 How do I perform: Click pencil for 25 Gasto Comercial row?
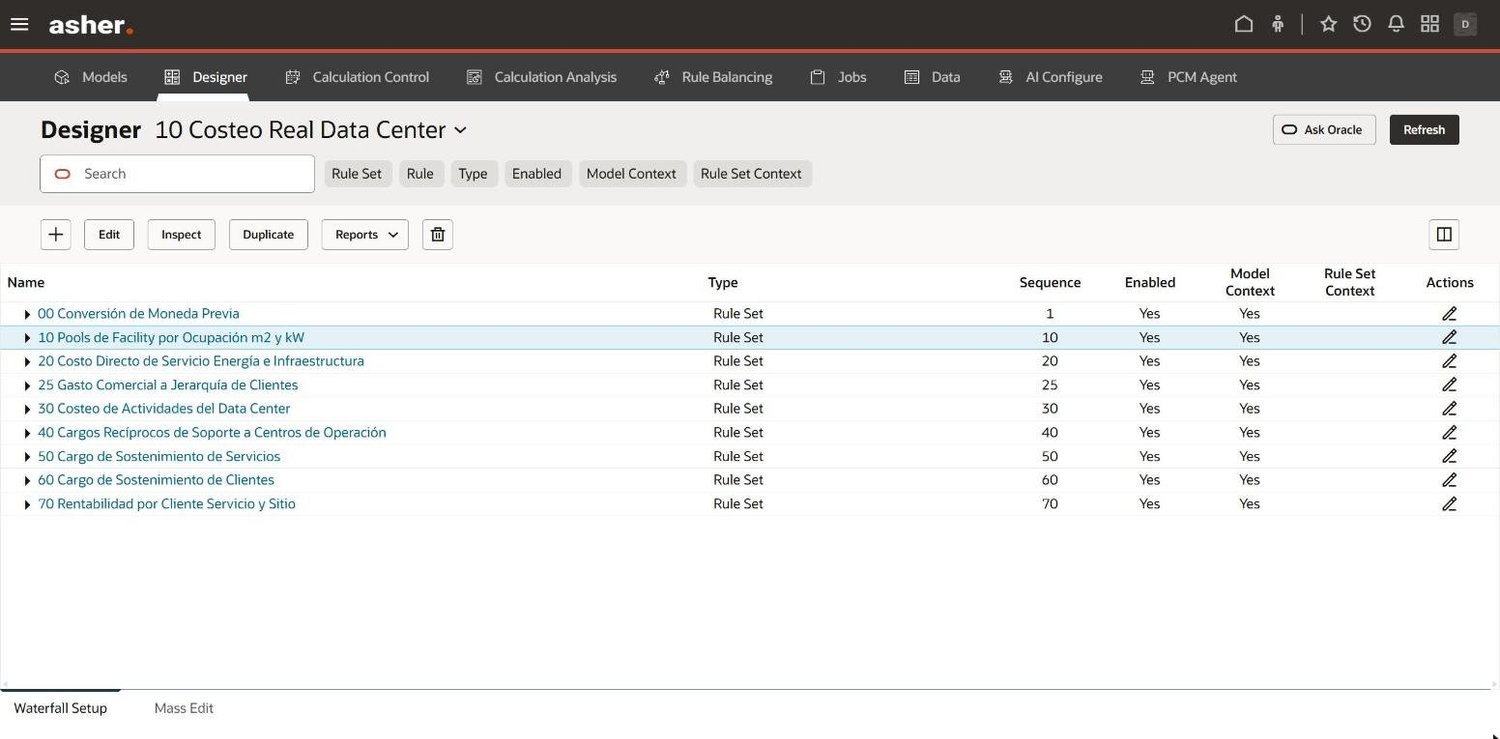click(x=1450, y=385)
